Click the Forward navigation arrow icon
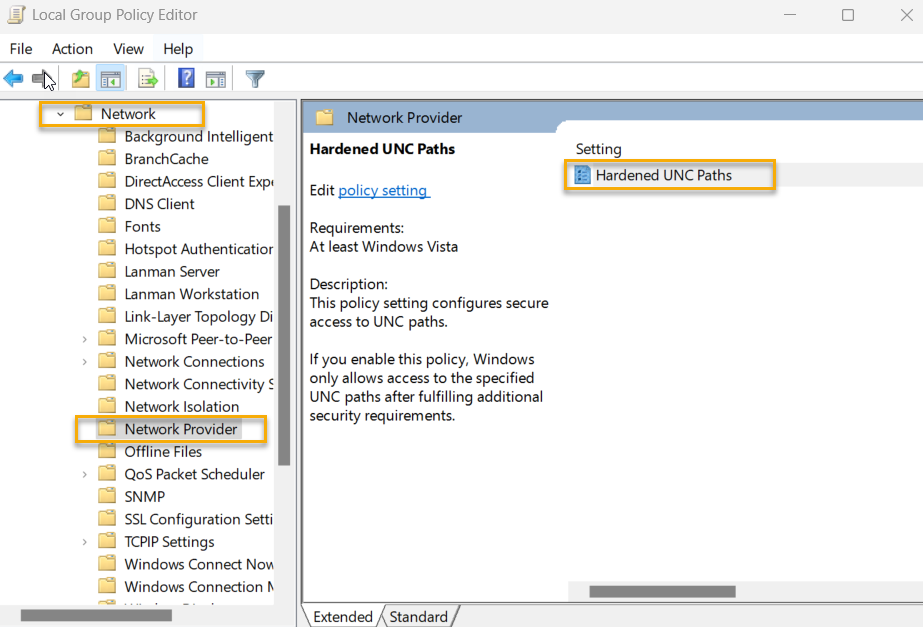This screenshot has width=923, height=627. click(41, 78)
